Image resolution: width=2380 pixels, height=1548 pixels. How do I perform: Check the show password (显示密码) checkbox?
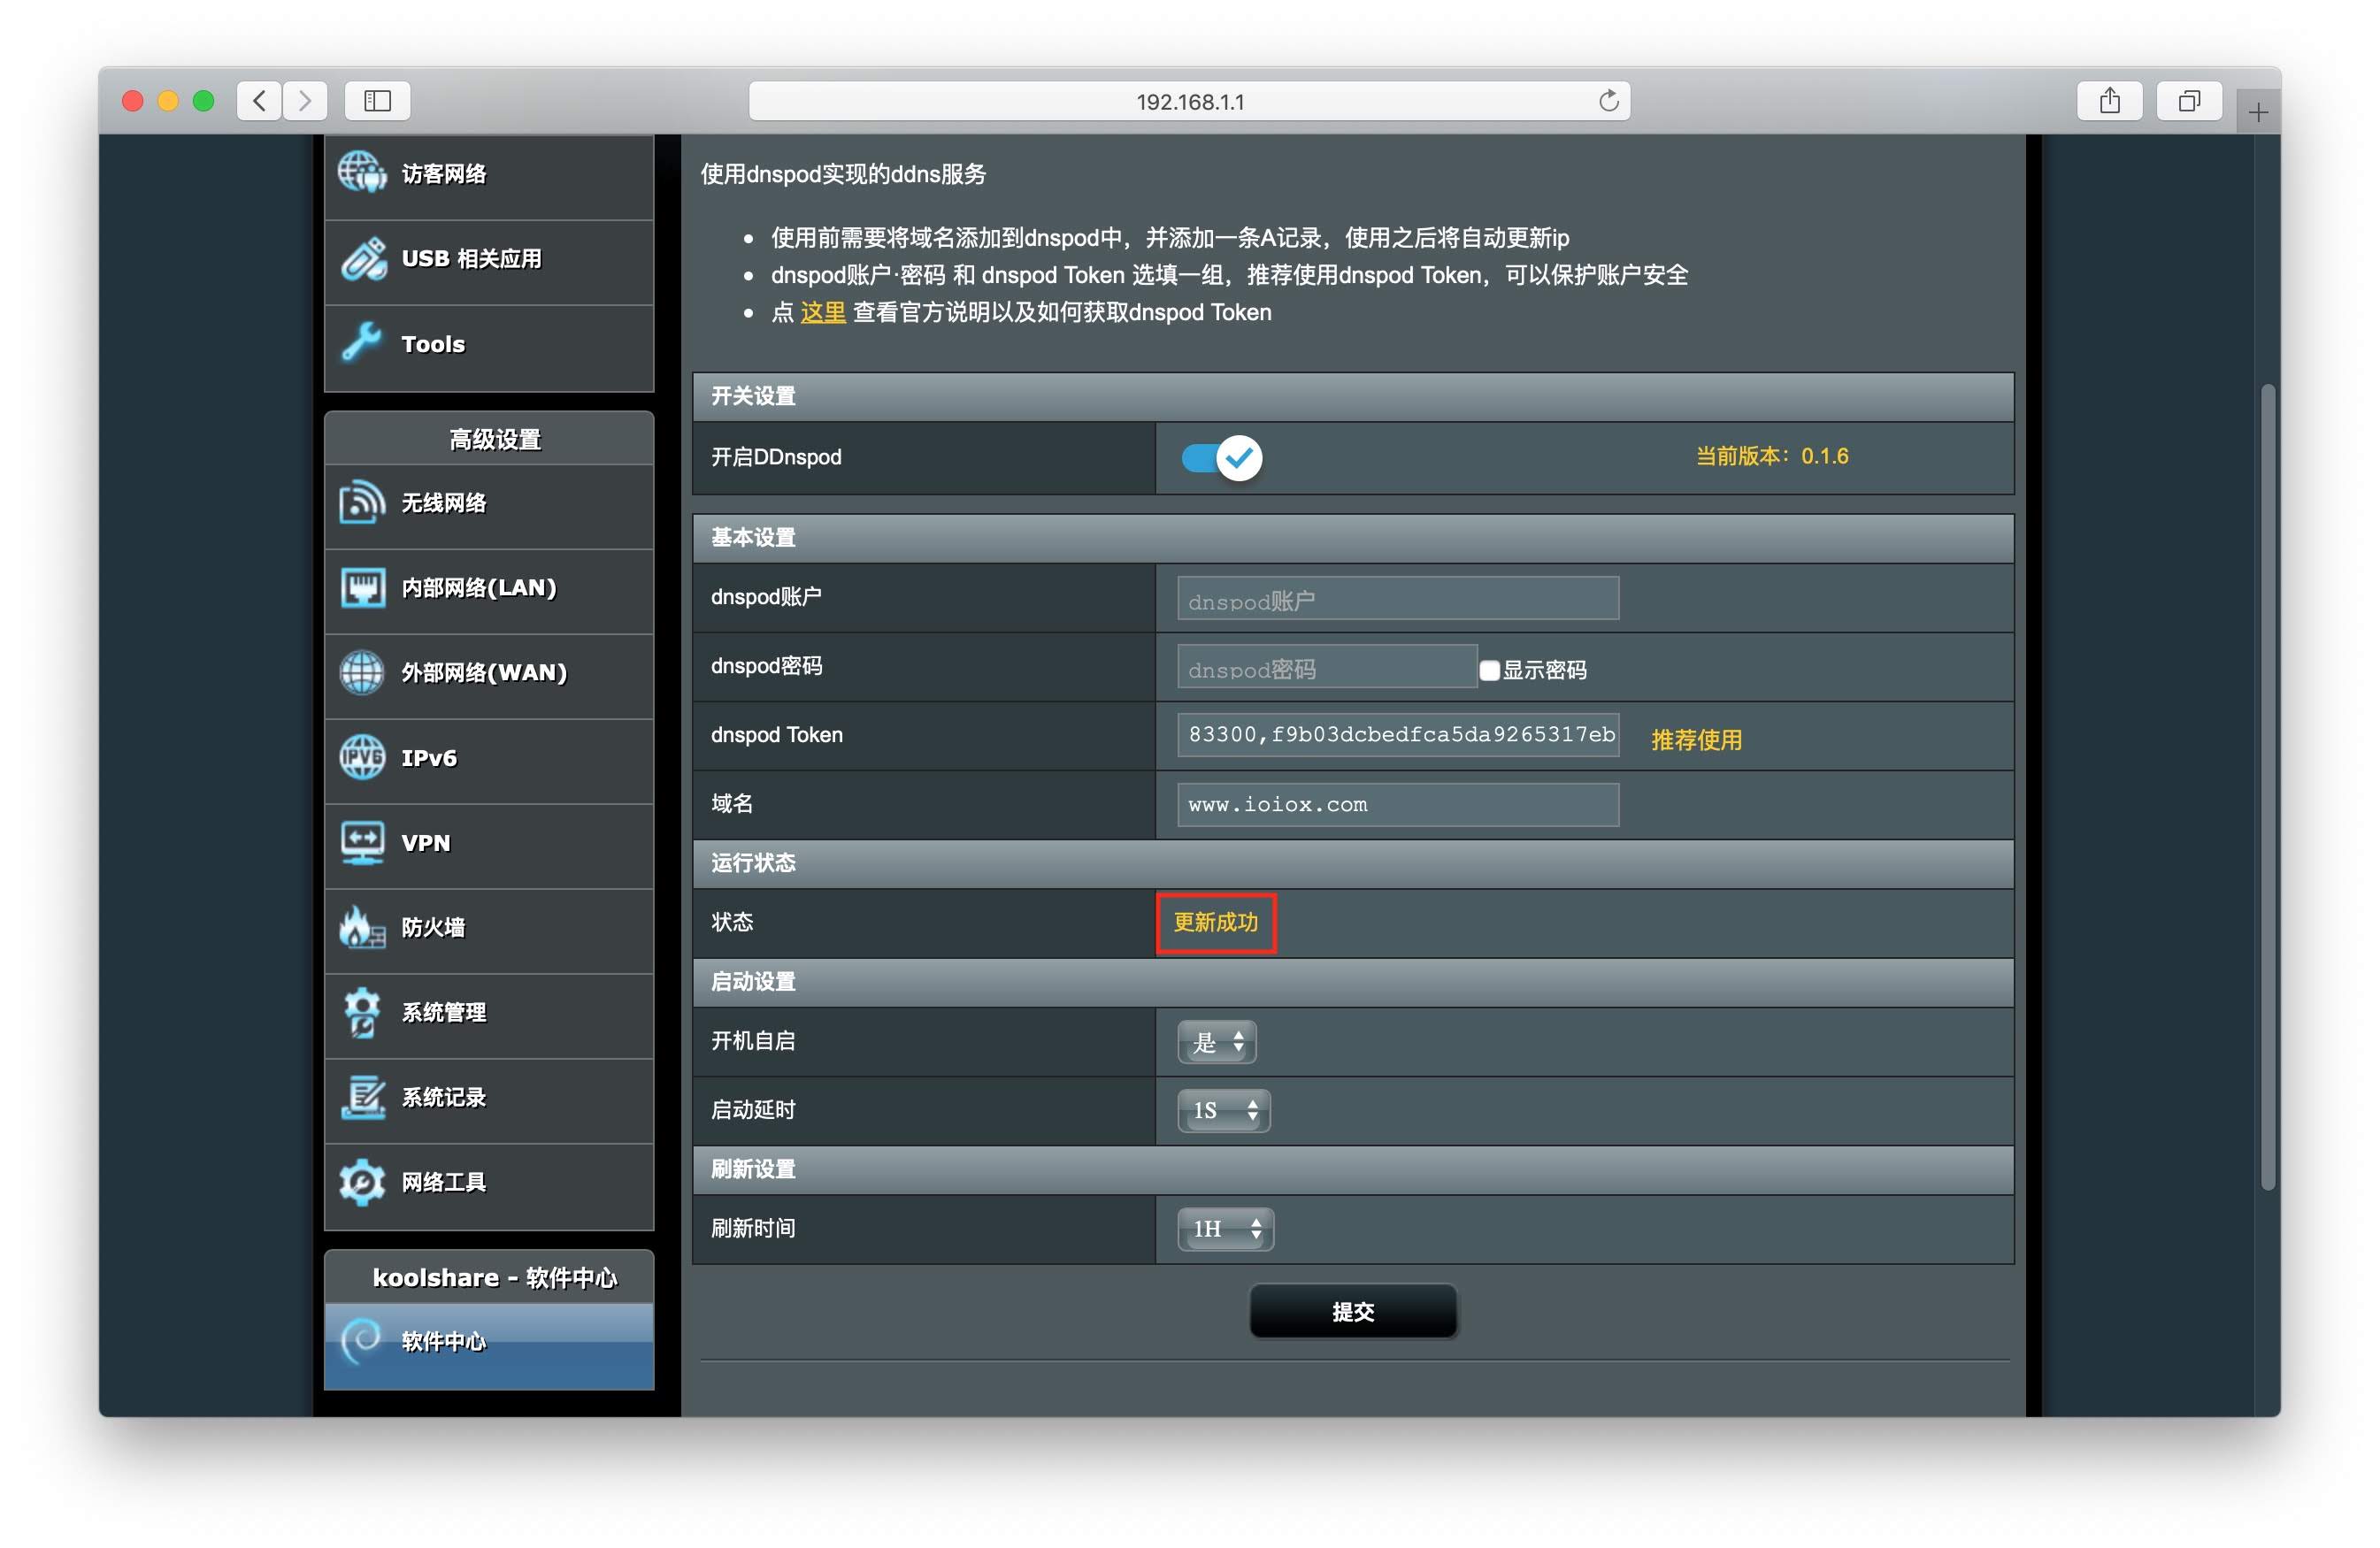(1489, 670)
